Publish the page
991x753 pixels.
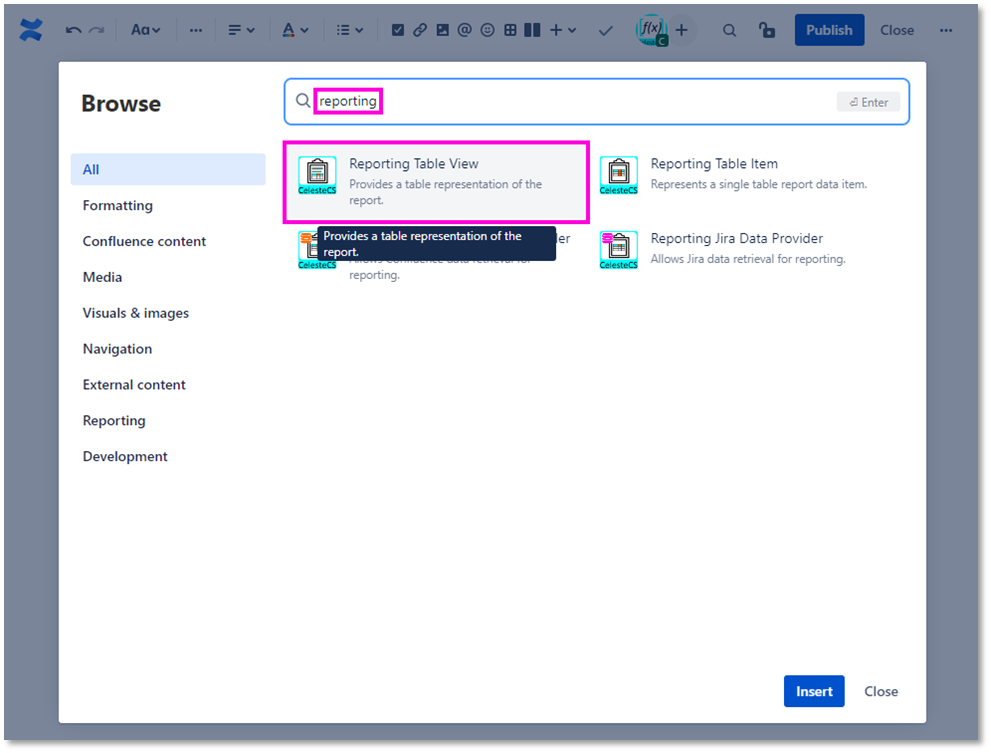tap(829, 30)
